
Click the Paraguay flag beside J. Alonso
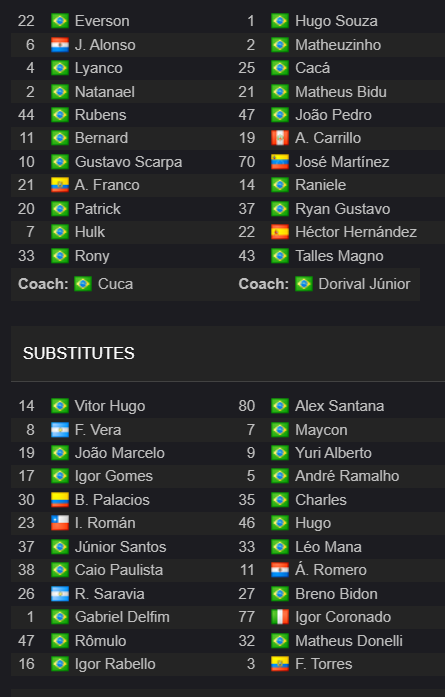point(60,45)
